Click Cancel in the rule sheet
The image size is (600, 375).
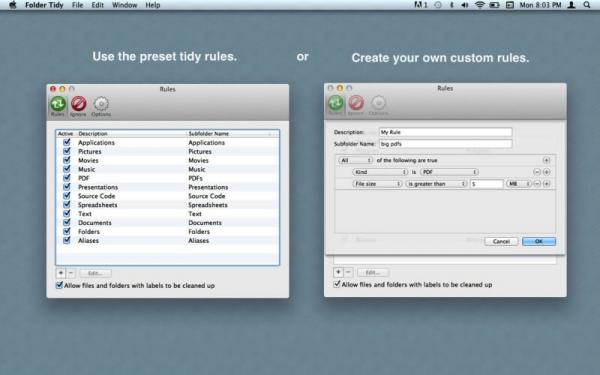(x=501, y=241)
